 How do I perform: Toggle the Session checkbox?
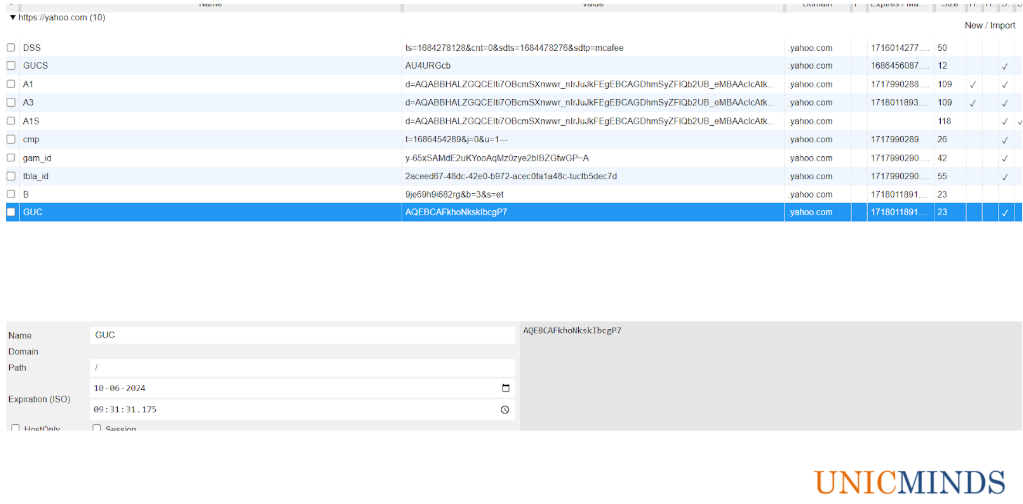coord(97,428)
